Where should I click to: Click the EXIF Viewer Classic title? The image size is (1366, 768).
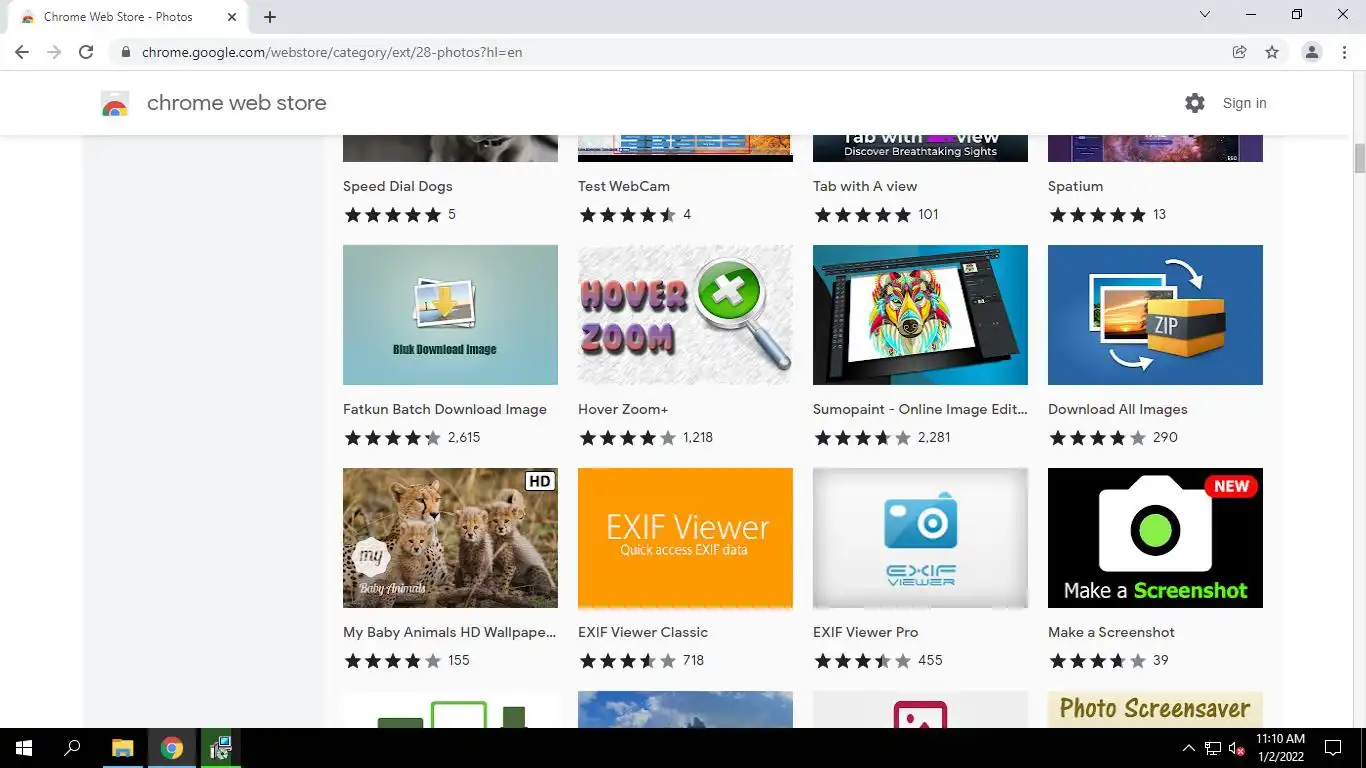coord(643,632)
